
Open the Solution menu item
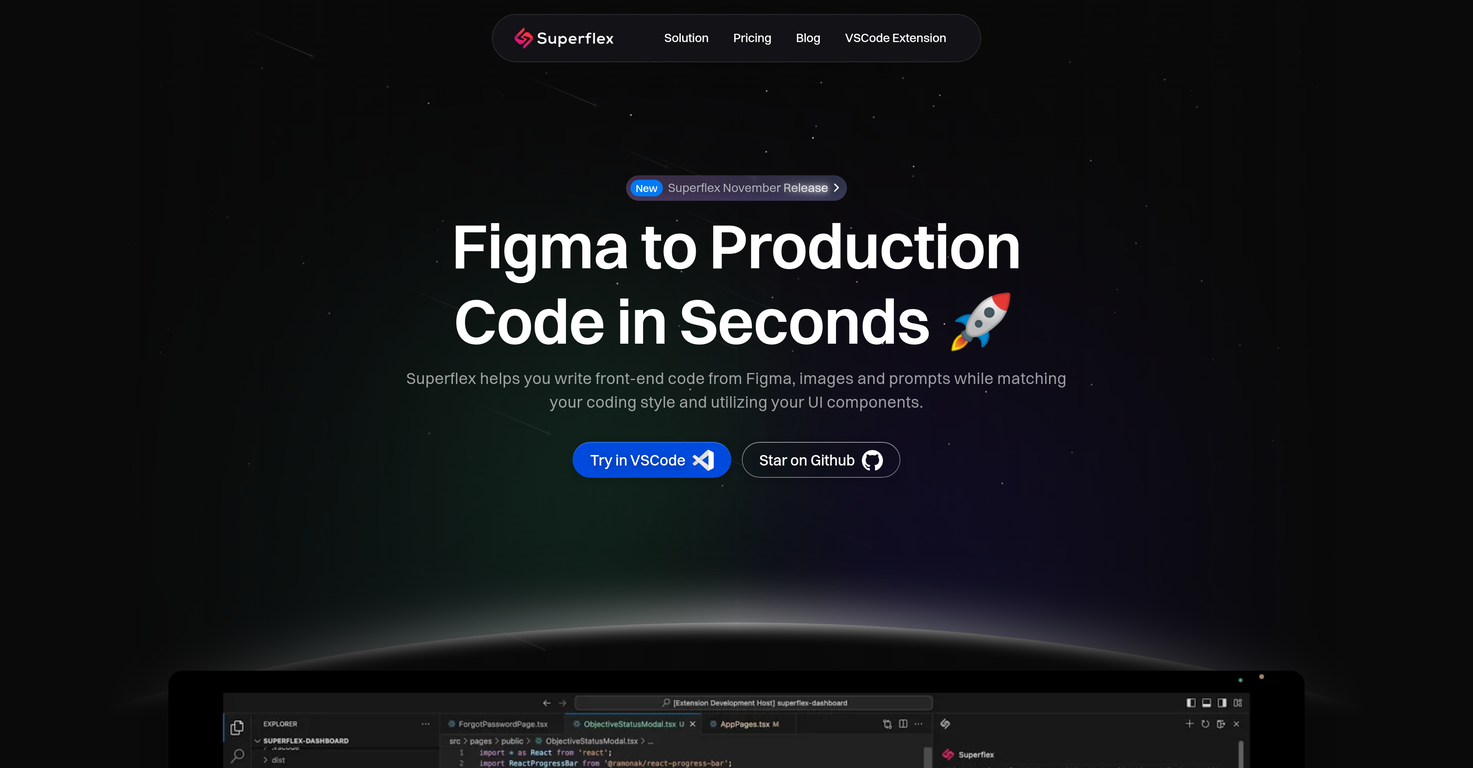[686, 38]
